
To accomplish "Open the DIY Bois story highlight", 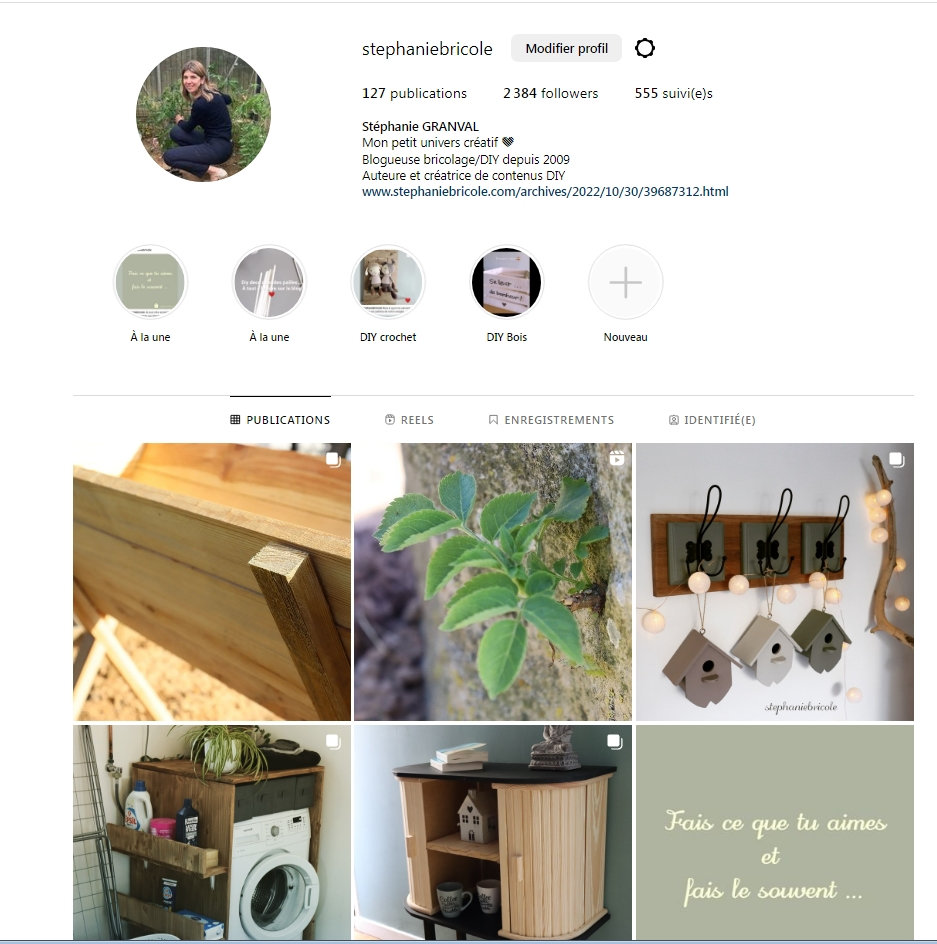I will tap(506, 282).
